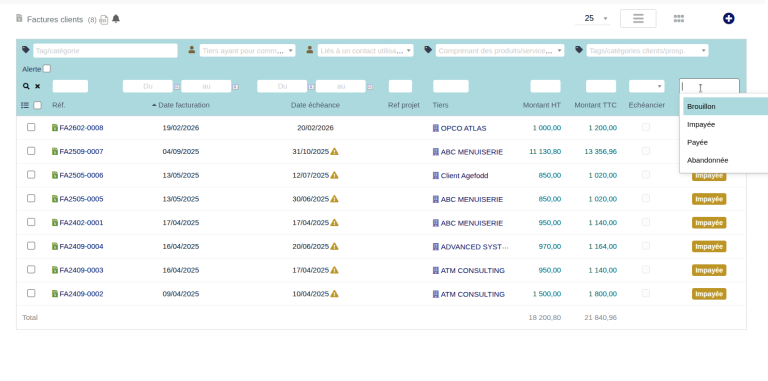Click warning icon next to 20/06/2025

click(335, 246)
